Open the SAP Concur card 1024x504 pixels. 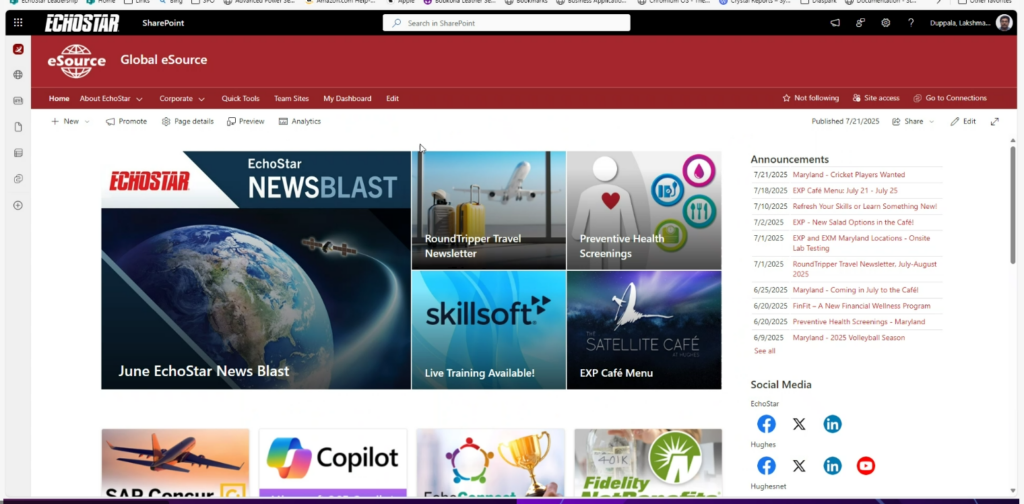click(176, 463)
